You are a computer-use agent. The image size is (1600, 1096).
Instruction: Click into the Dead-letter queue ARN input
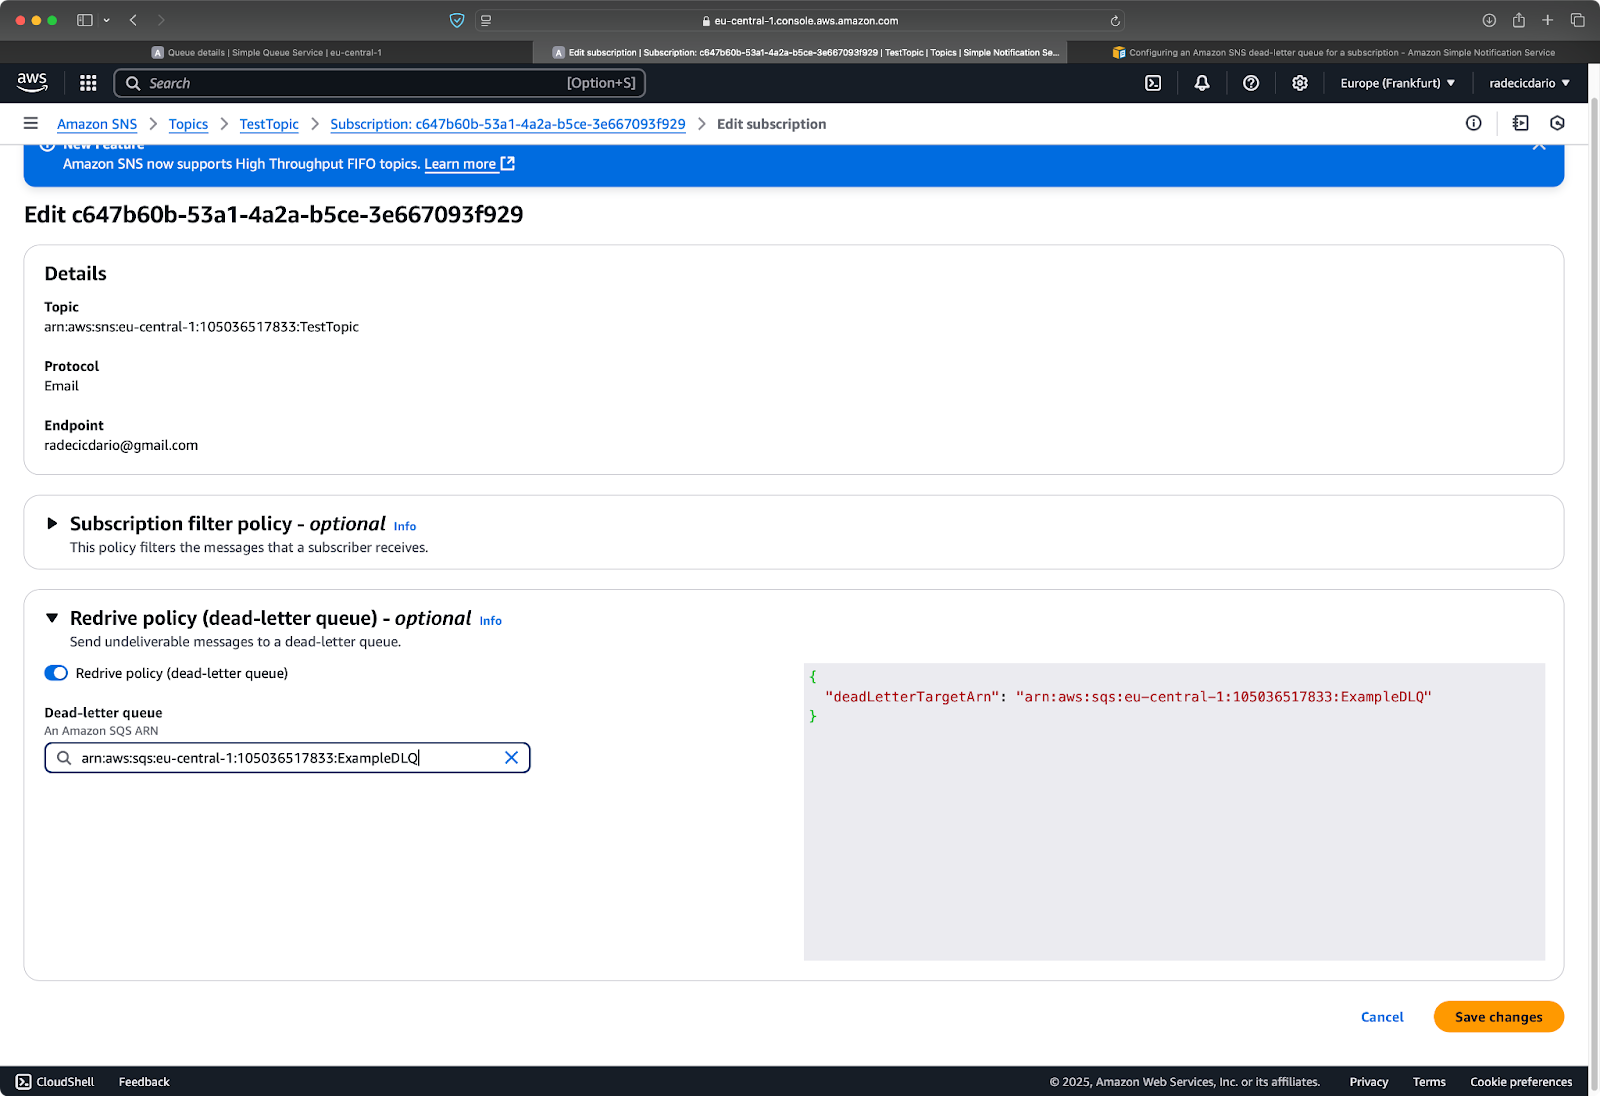pos(287,758)
